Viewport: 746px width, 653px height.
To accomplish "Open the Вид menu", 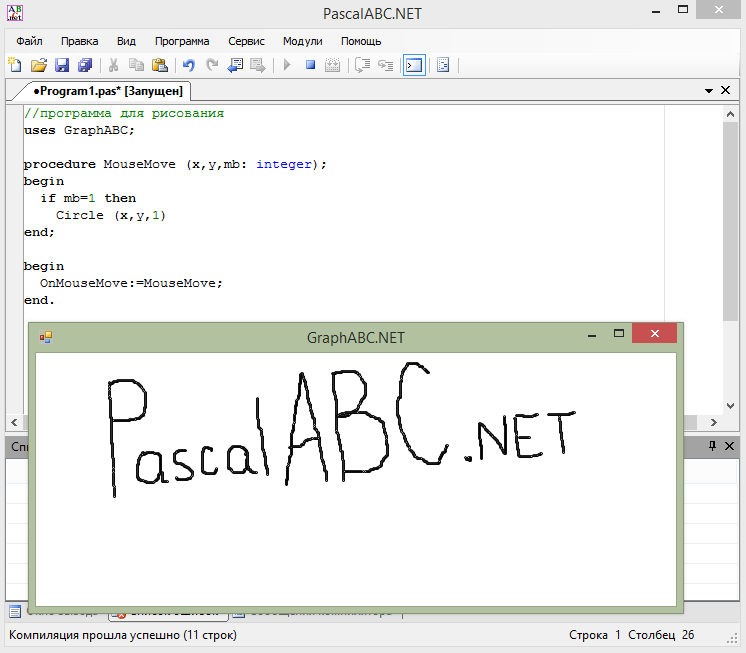I will [126, 41].
